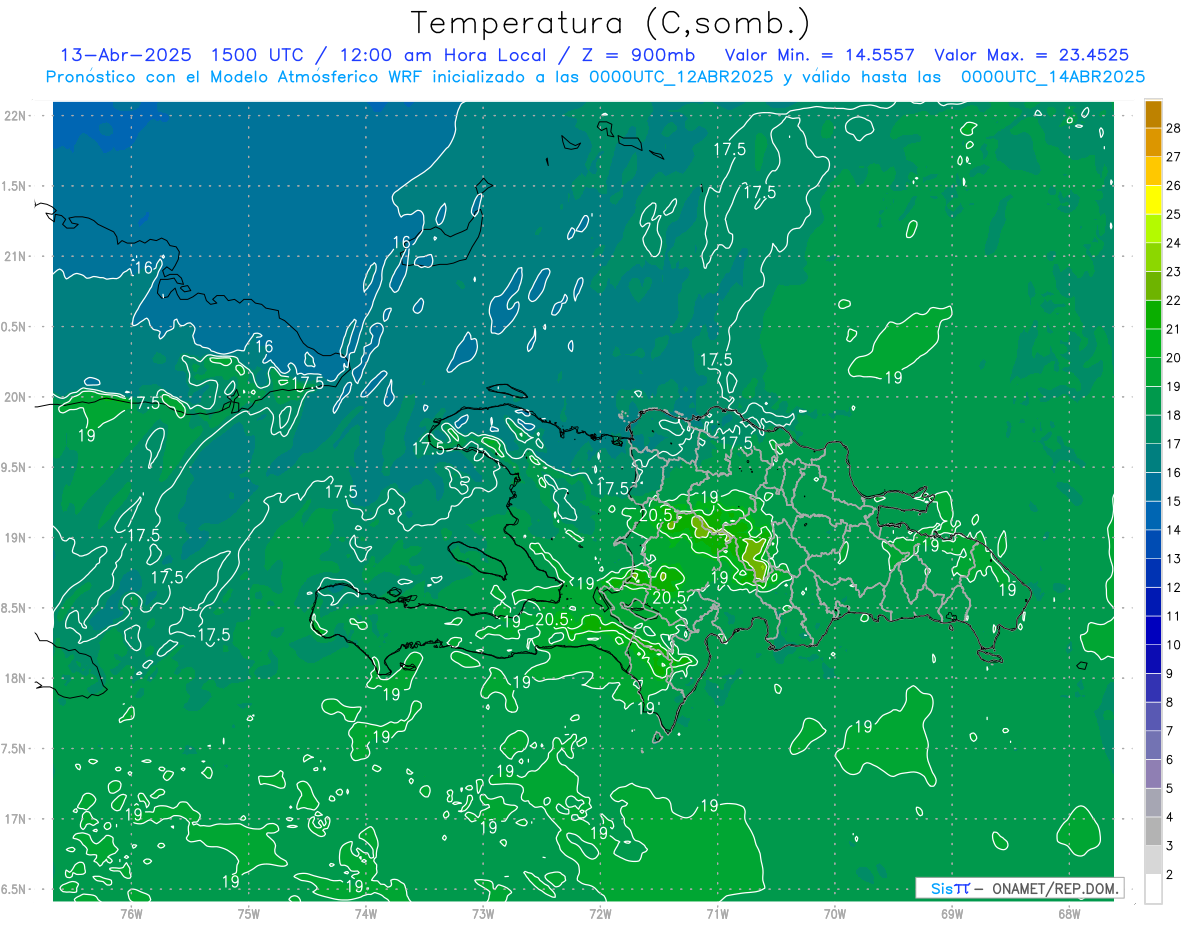Click the yellow swatch between 25 and 26

(x=1153, y=199)
